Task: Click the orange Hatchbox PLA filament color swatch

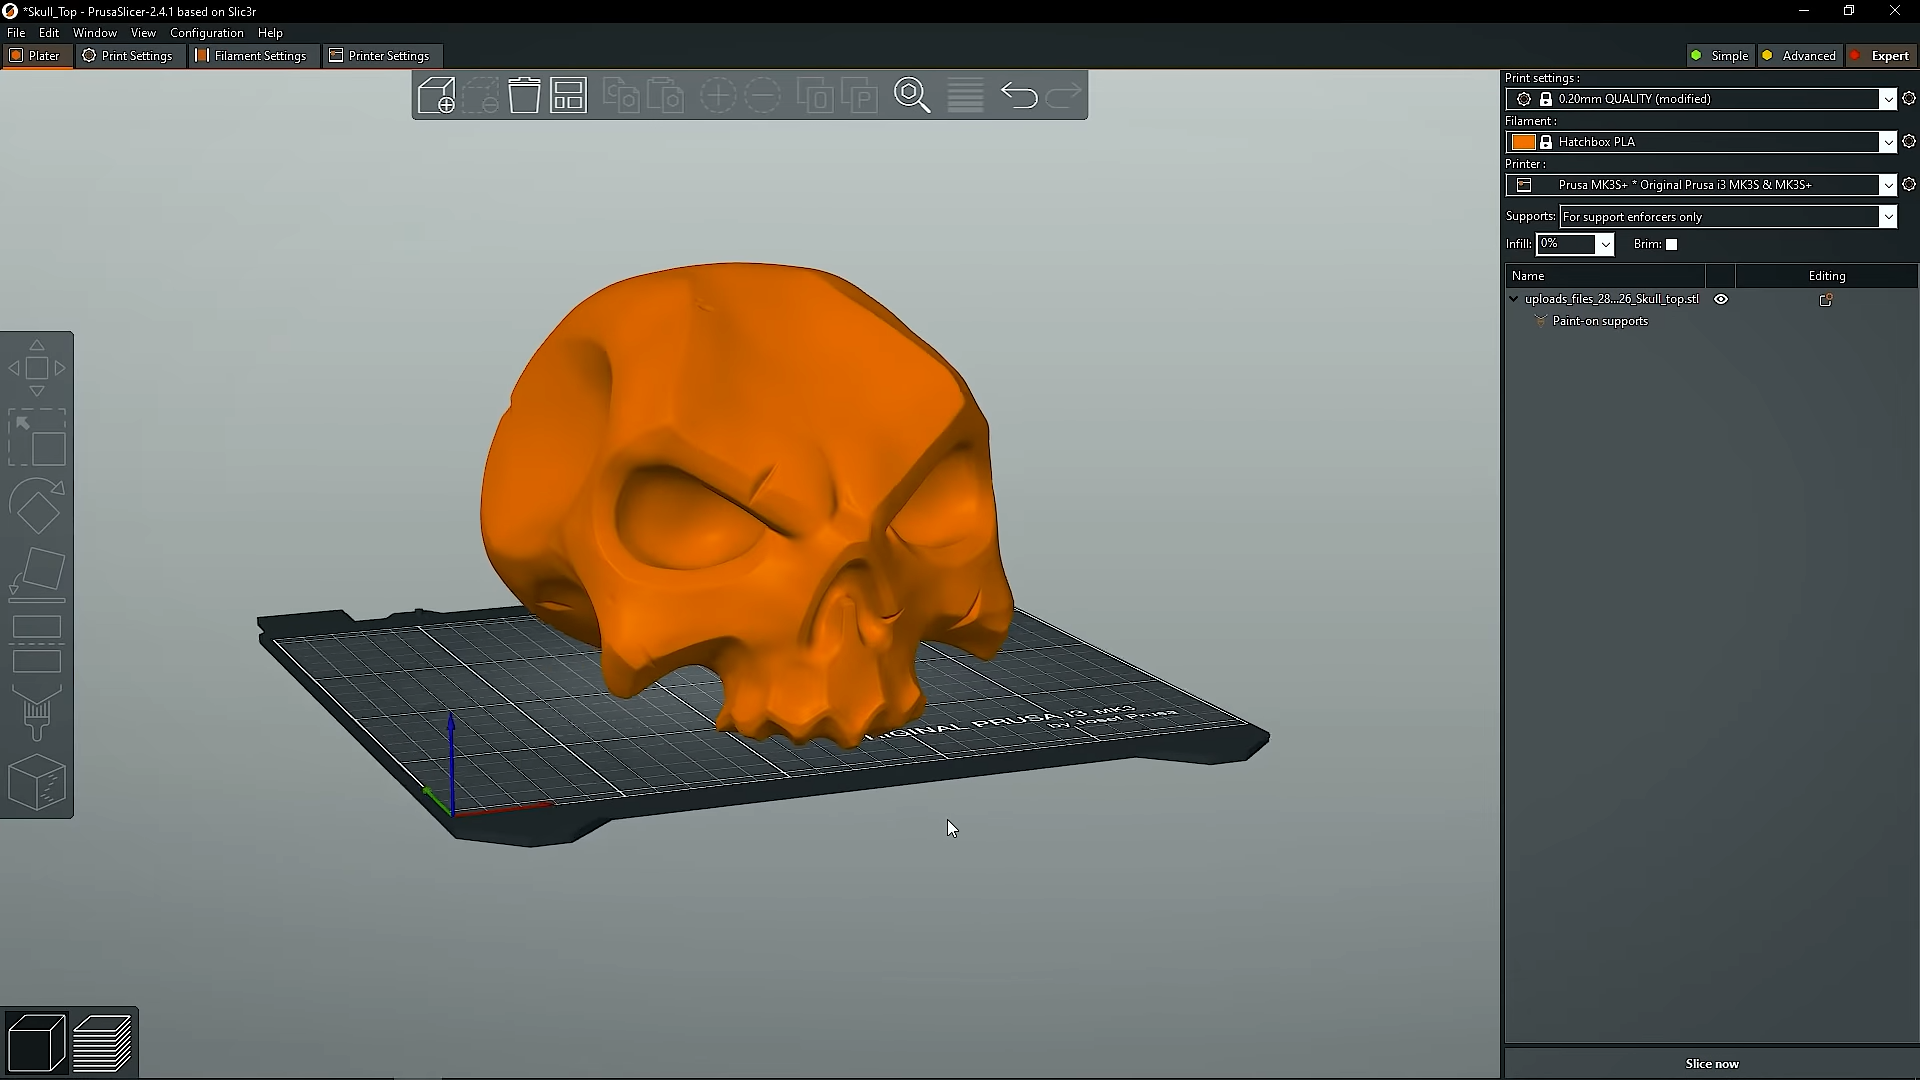Action: pyautogui.click(x=1523, y=141)
